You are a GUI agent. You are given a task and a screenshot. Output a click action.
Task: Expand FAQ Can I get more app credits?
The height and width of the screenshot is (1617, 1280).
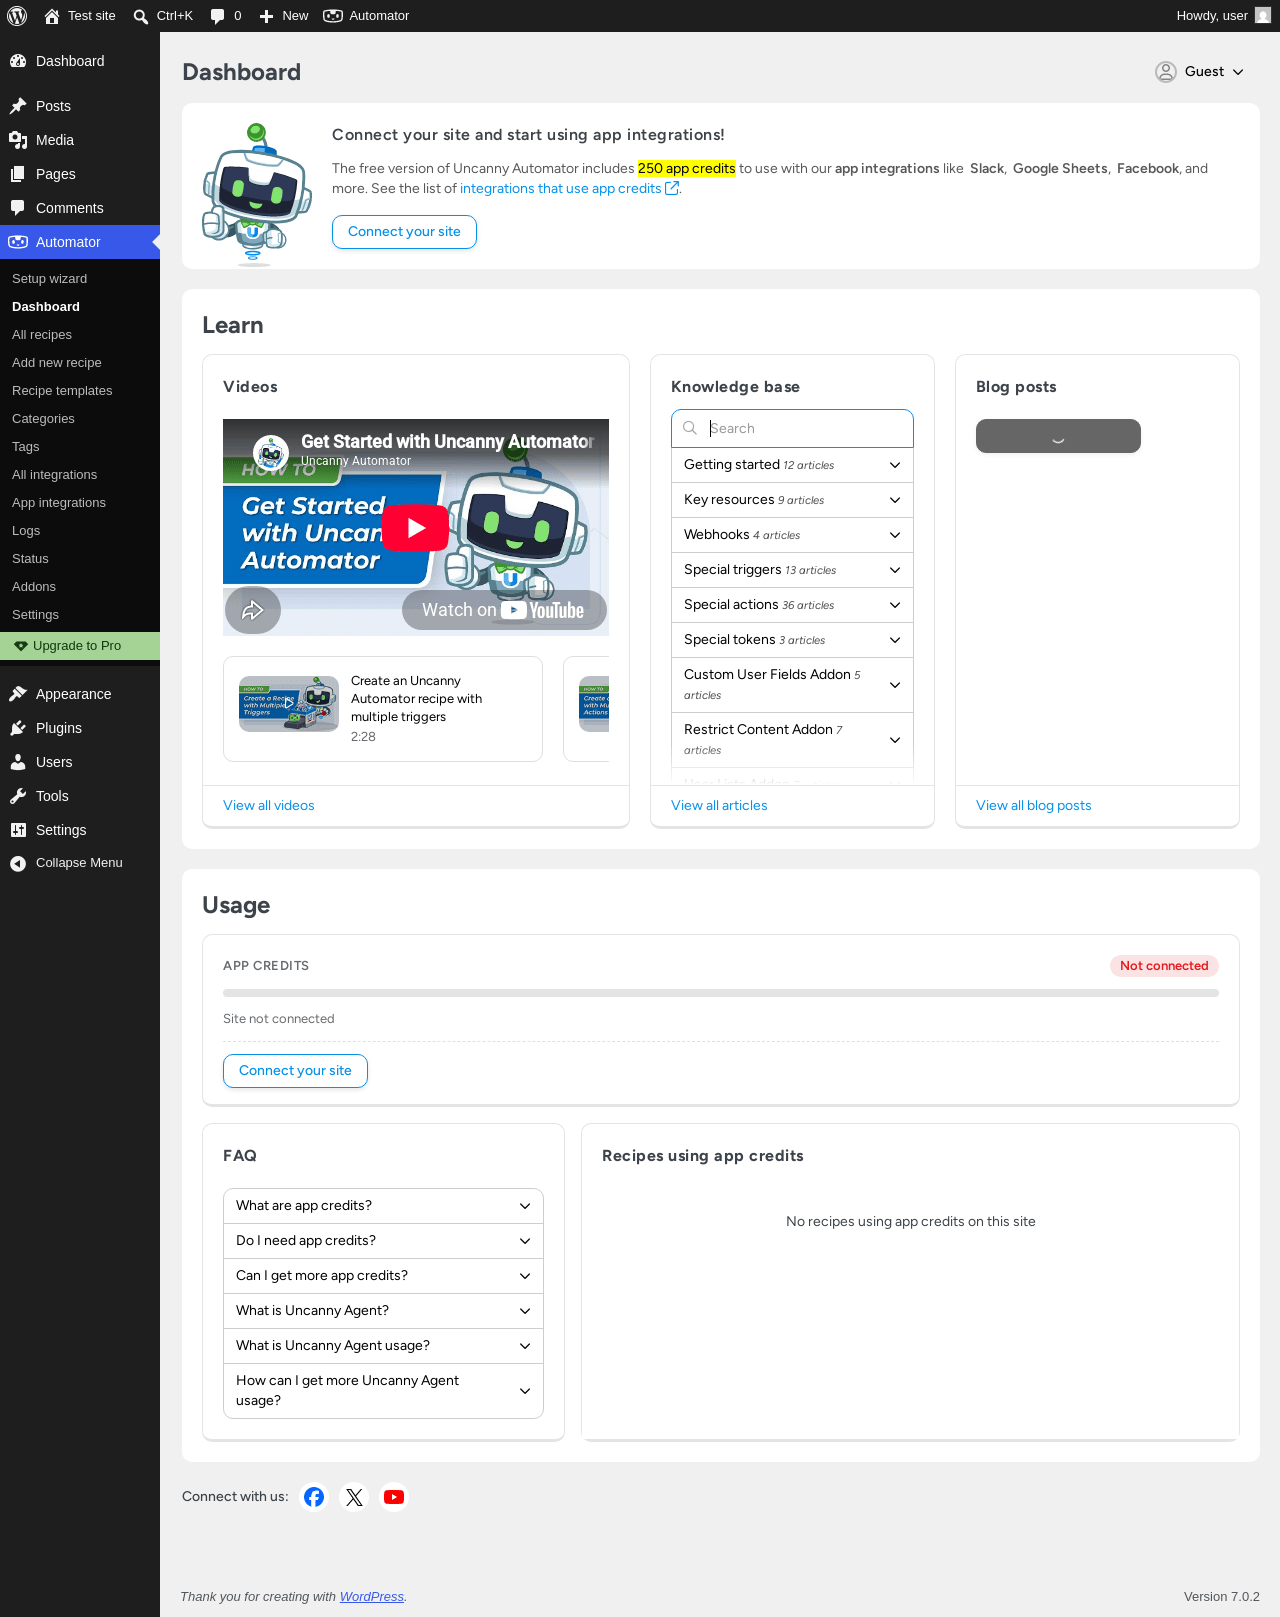[383, 1276]
